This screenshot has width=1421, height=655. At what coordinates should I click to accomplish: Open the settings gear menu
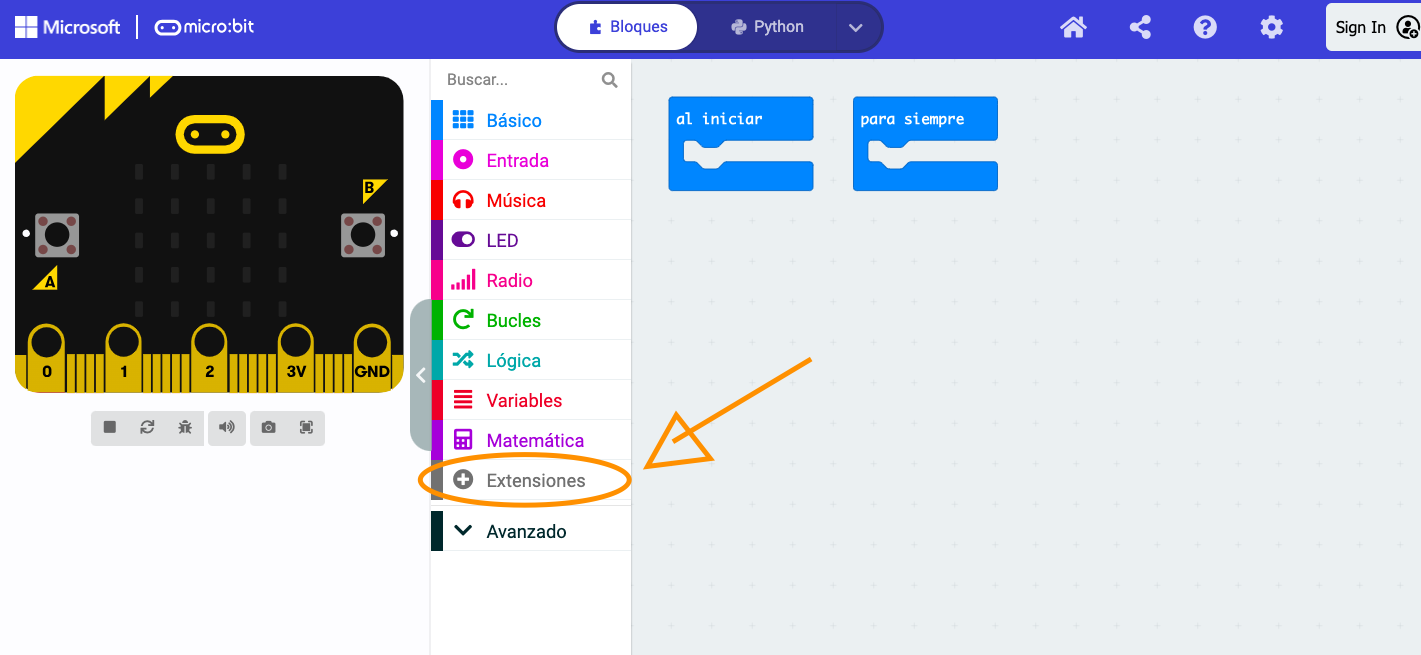pos(1271,27)
